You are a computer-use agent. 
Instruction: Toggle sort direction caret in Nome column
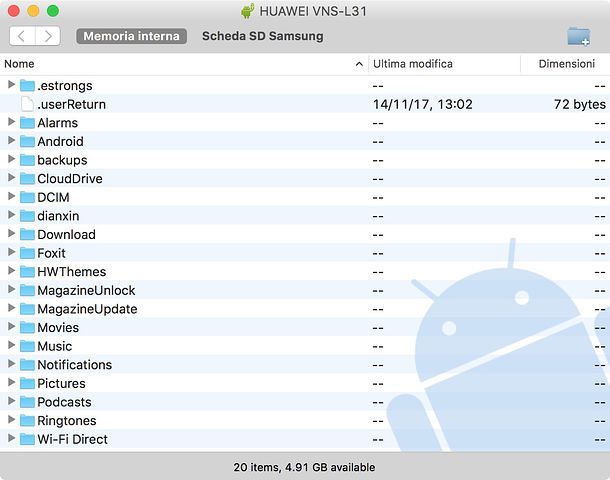(359, 64)
